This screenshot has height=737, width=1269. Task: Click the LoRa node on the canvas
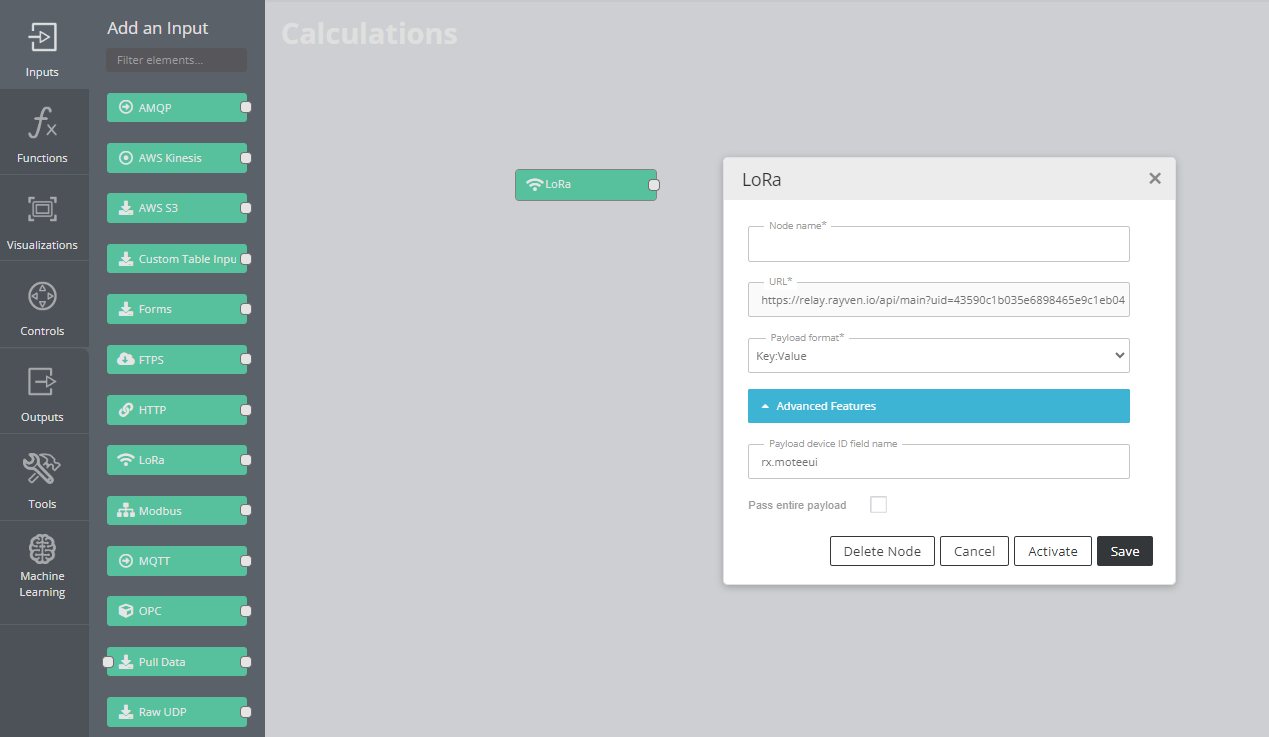point(586,184)
